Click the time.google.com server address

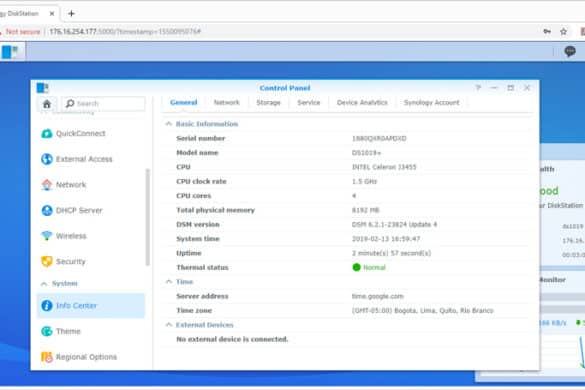point(378,296)
